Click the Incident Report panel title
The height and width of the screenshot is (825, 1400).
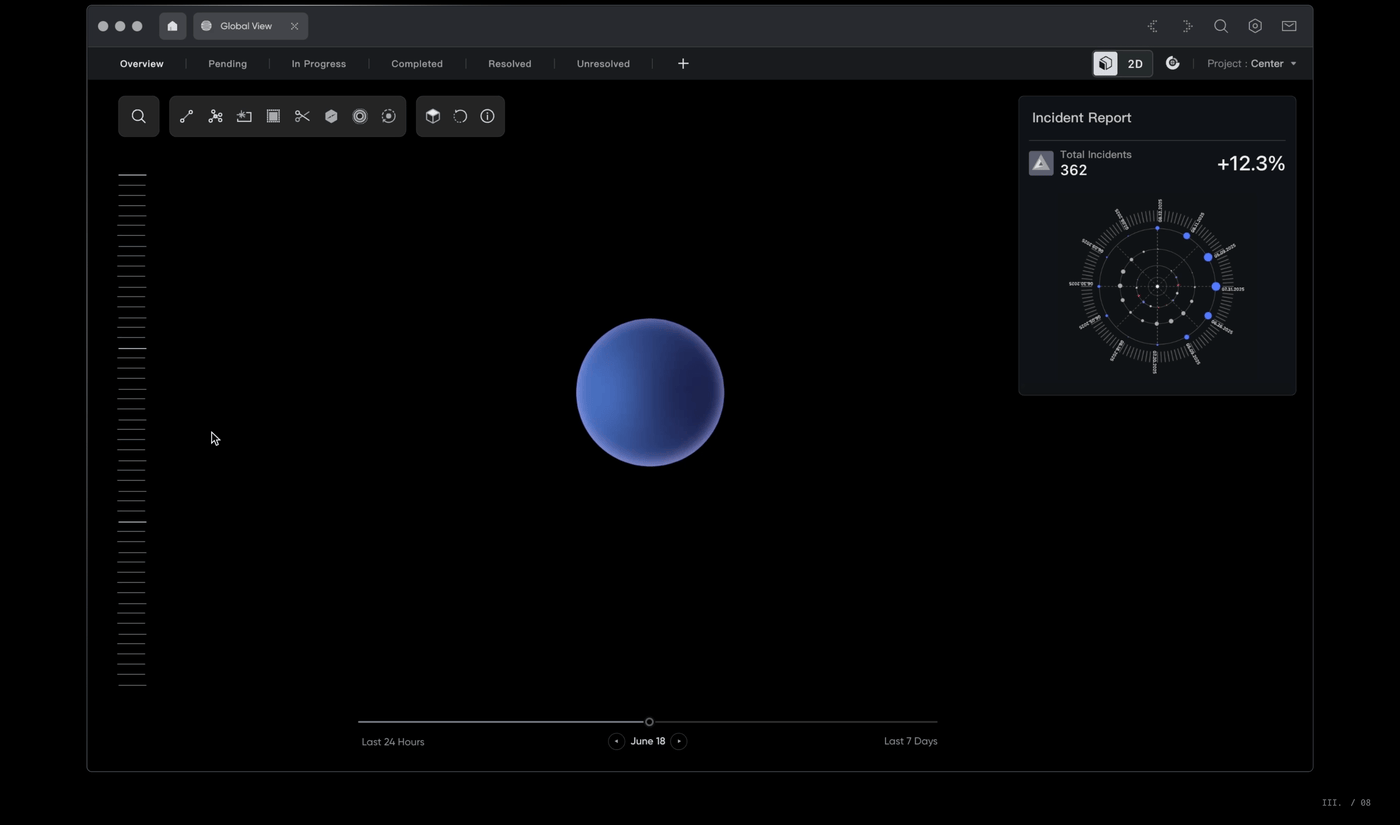pos(1082,117)
